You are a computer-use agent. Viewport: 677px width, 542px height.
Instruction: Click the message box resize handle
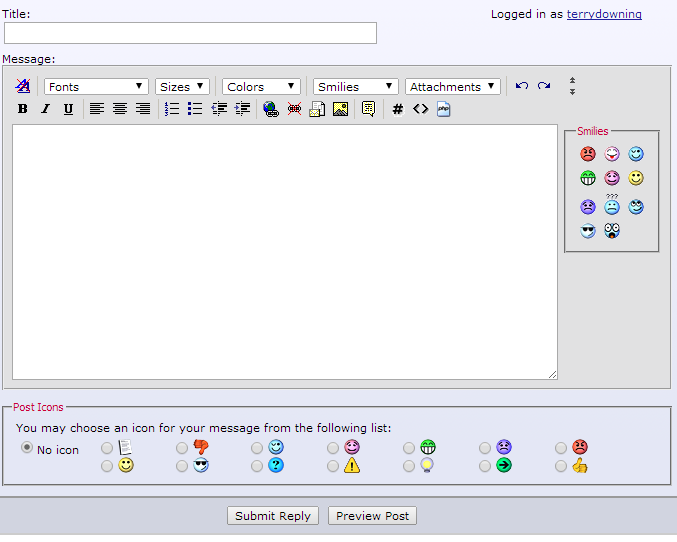click(x=552, y=374)
